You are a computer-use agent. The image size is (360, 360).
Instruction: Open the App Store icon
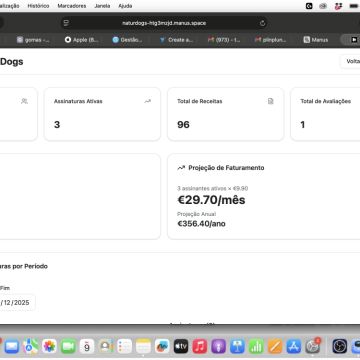[x=294, y=346]
